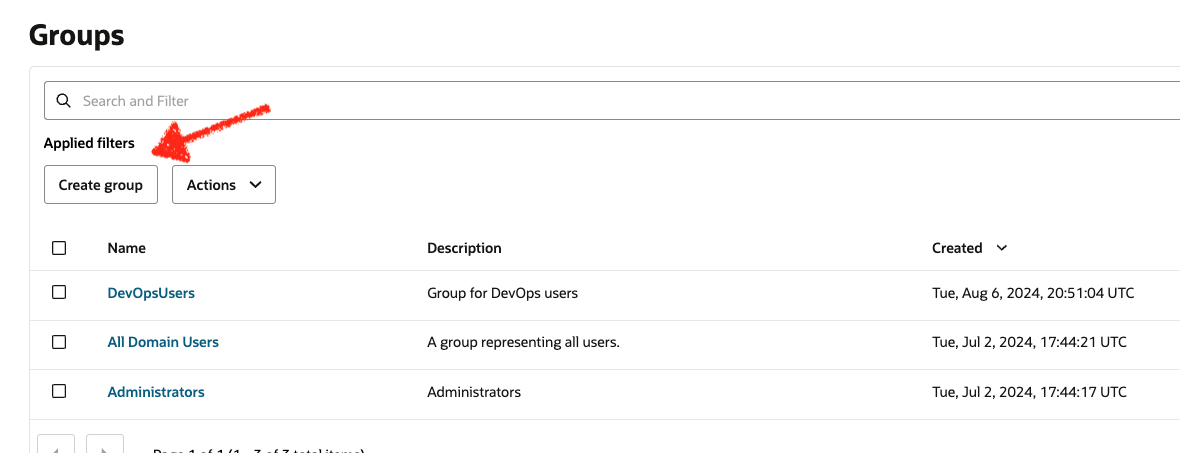Focus the Search and Filter field
Image resolution: width=1180 pixels, height=453 pixels.
[x=612, y=101]
